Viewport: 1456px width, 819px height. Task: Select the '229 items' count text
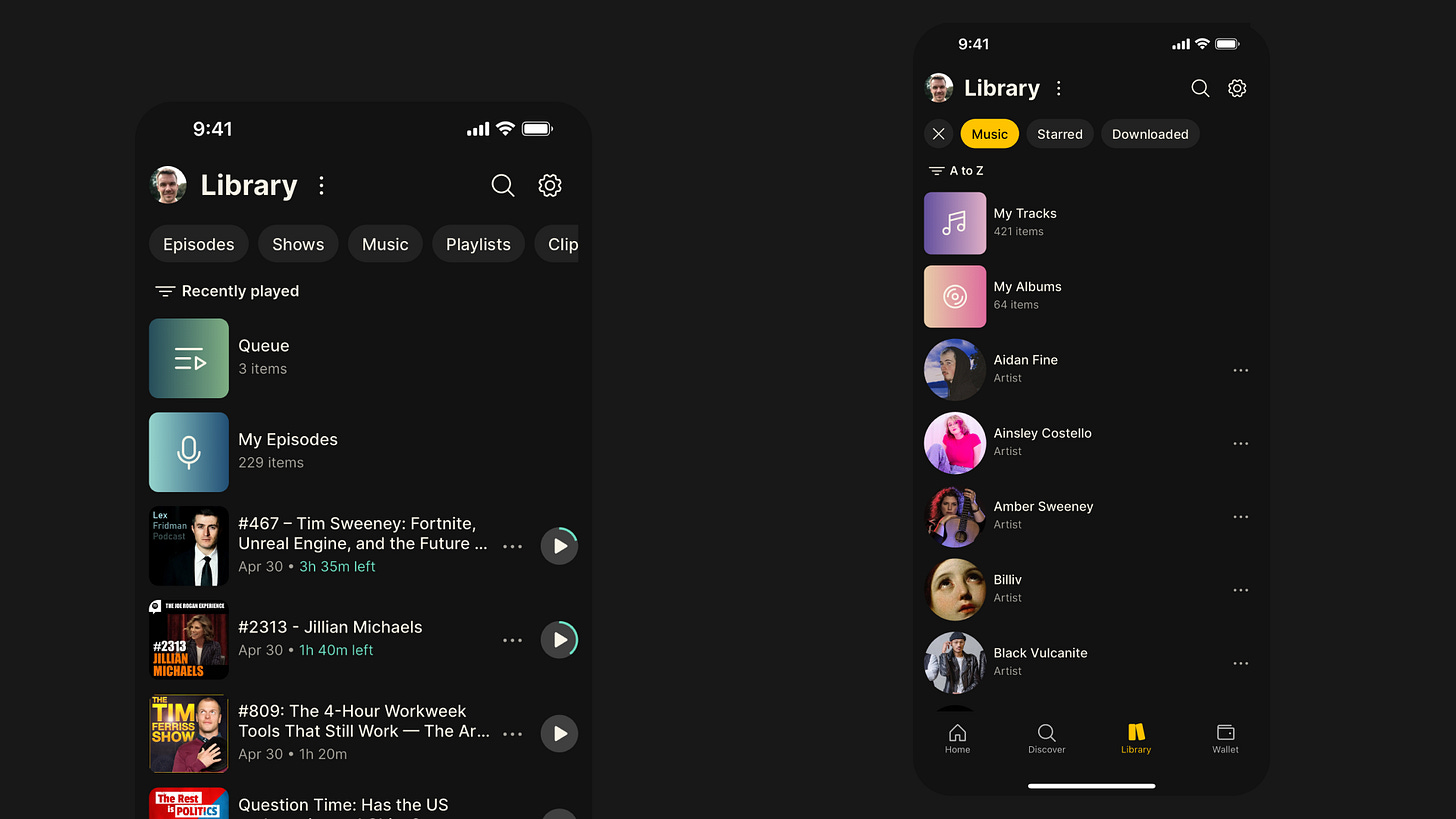[271, 463]
